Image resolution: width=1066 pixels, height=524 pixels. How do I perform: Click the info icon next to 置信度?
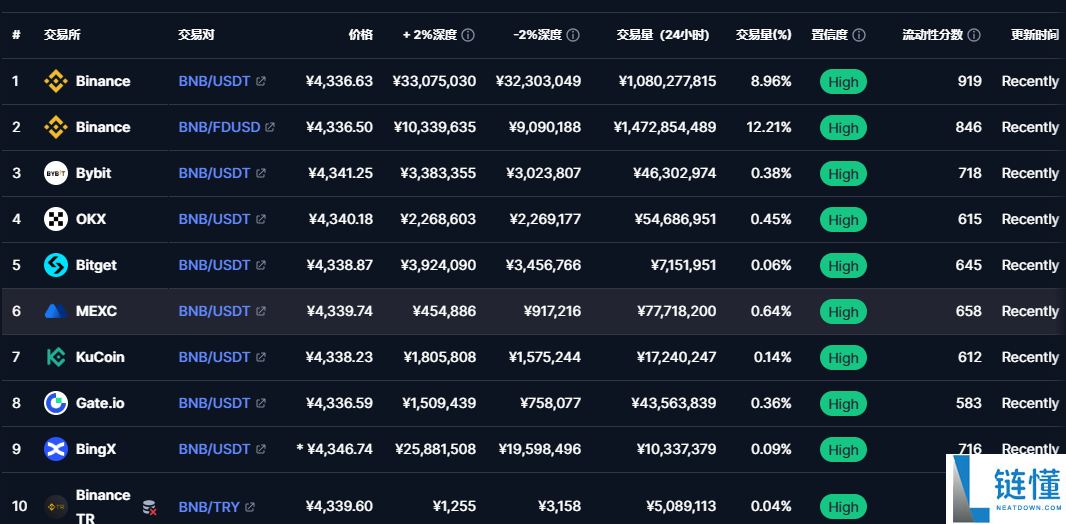pos(859,35)
